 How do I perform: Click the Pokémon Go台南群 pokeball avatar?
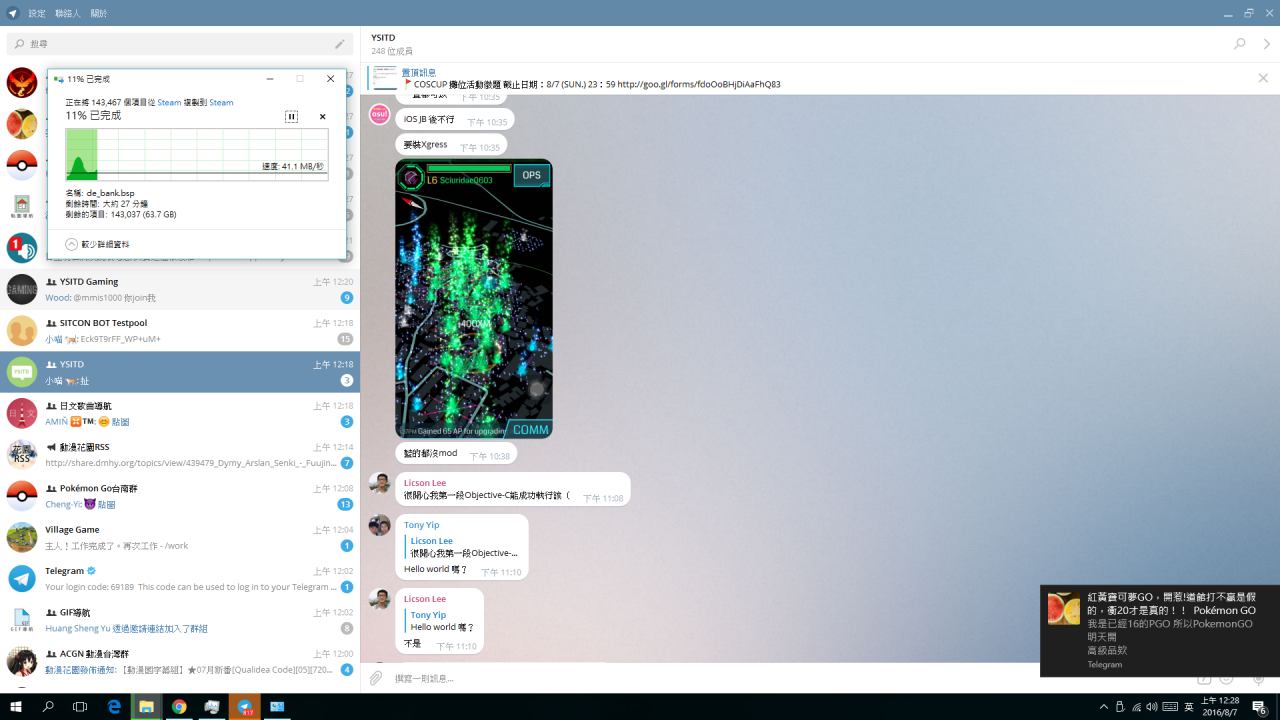pyautogui.click(x=22, y=496)
